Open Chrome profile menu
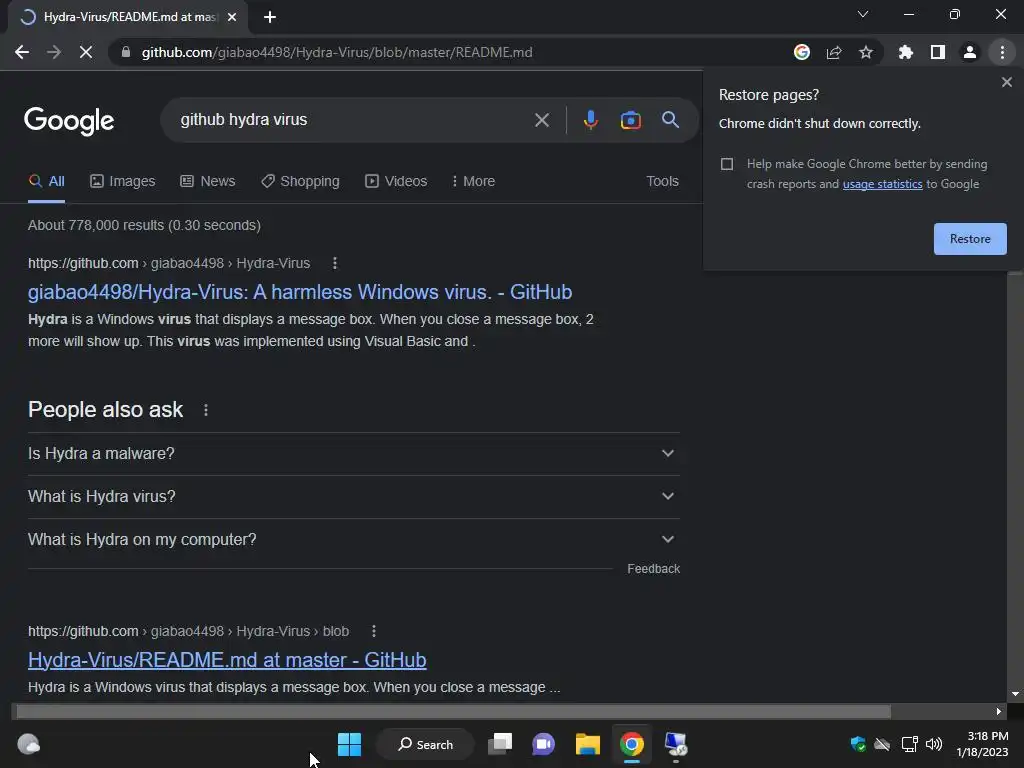This screenshot has width=1024, height=768. coord(970,52)
